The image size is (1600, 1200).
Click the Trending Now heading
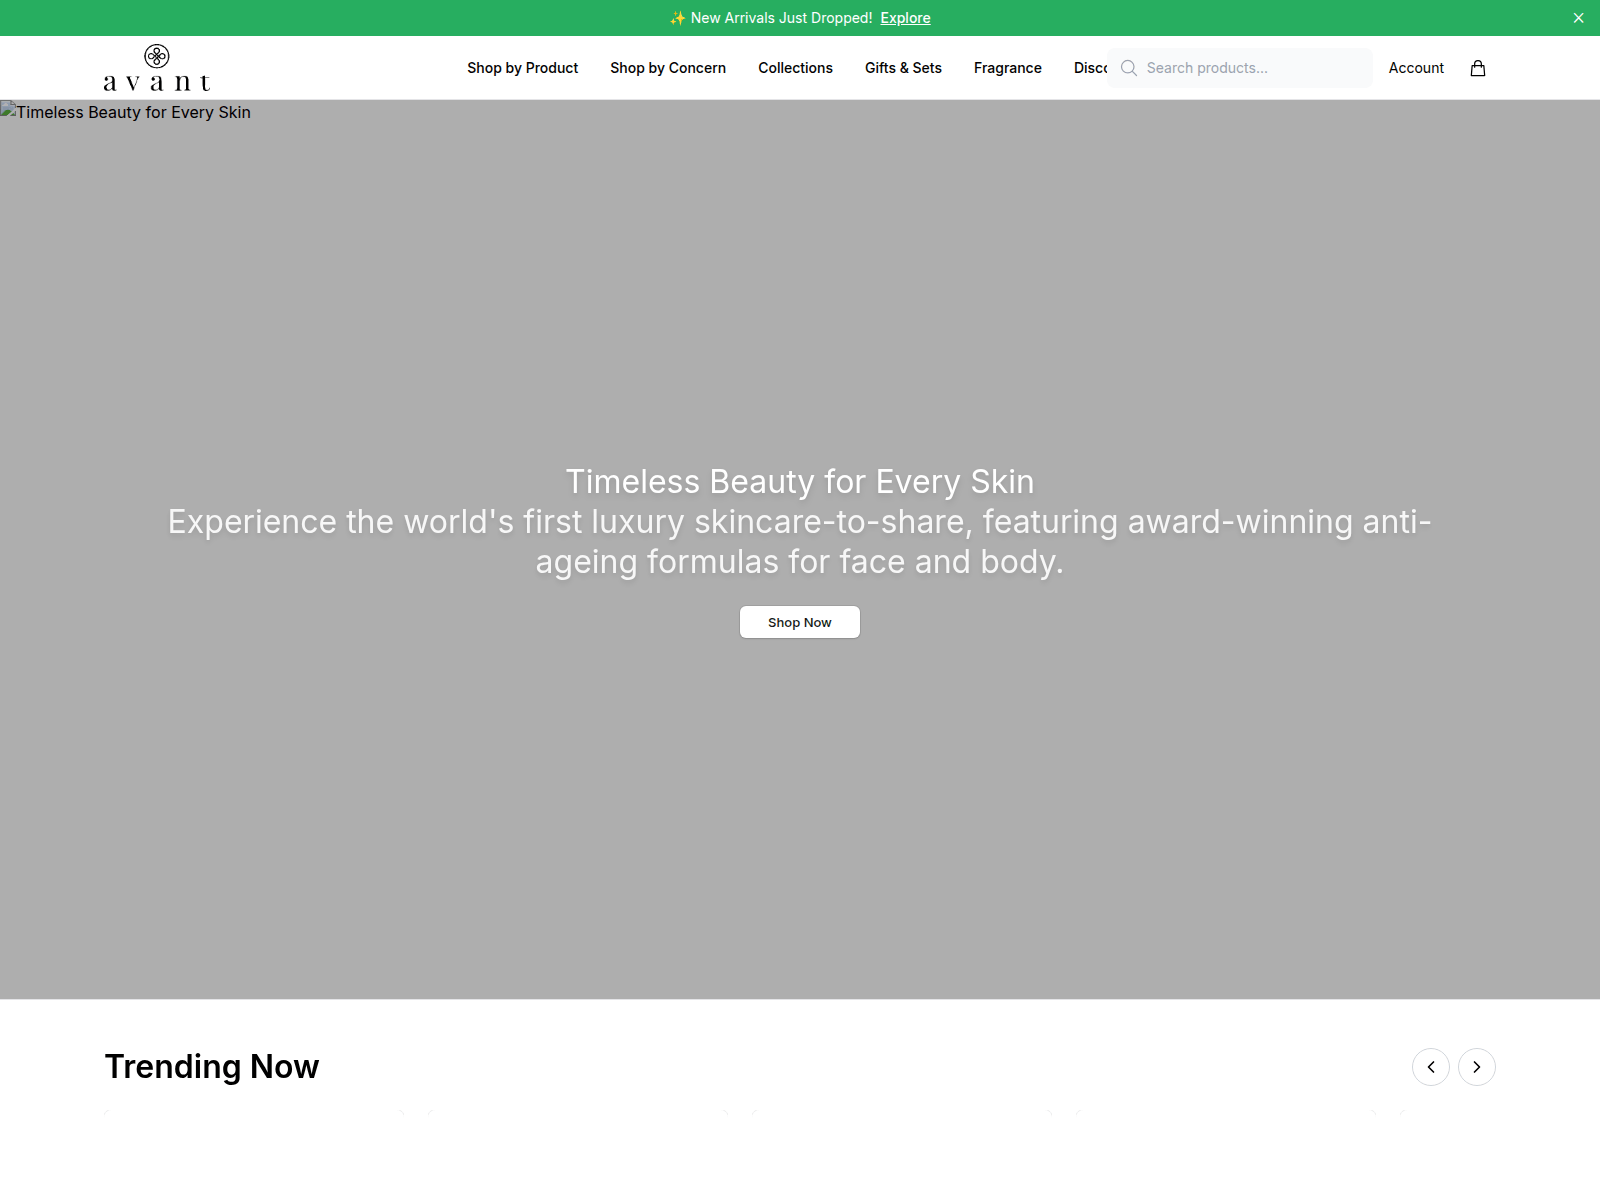pyautogui.click(x=212, y=1067)
